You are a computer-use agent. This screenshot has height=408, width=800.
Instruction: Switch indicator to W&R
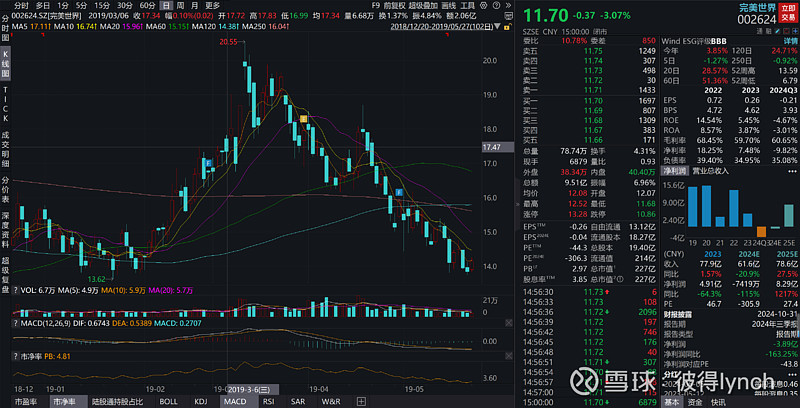(331, 401)
